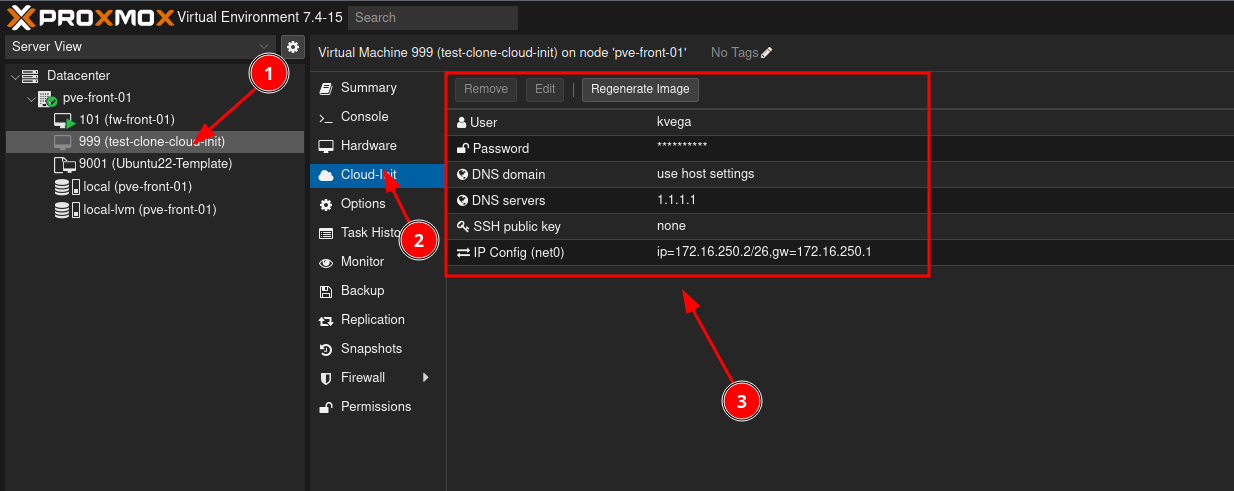Select the 999 (test-clone-cloud-init) VM

click(x=150, y=142)
